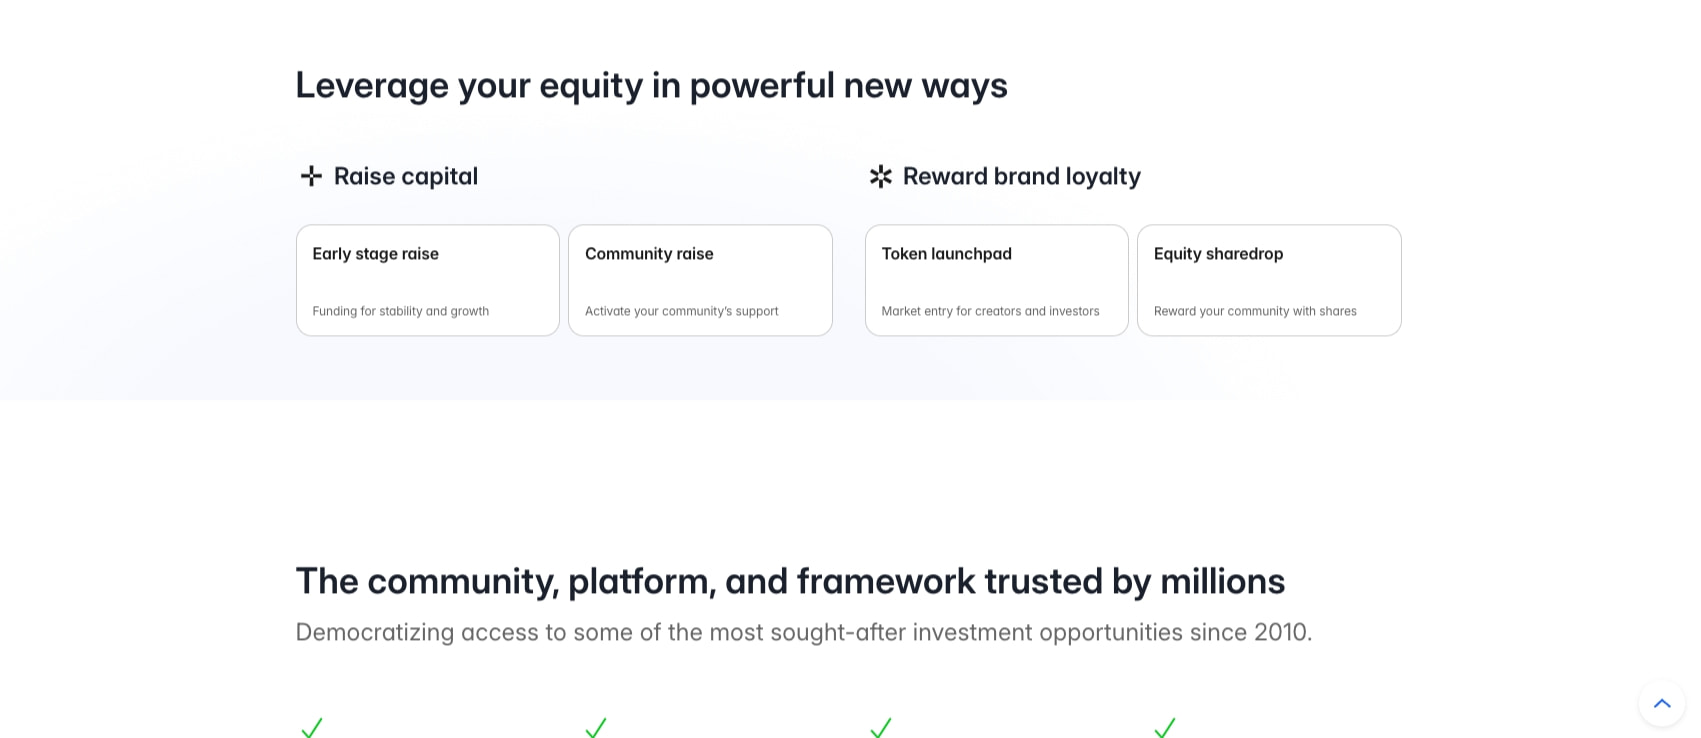Click the rightmost green checkmark icon
The image size is (1701, 738).
1164,727
